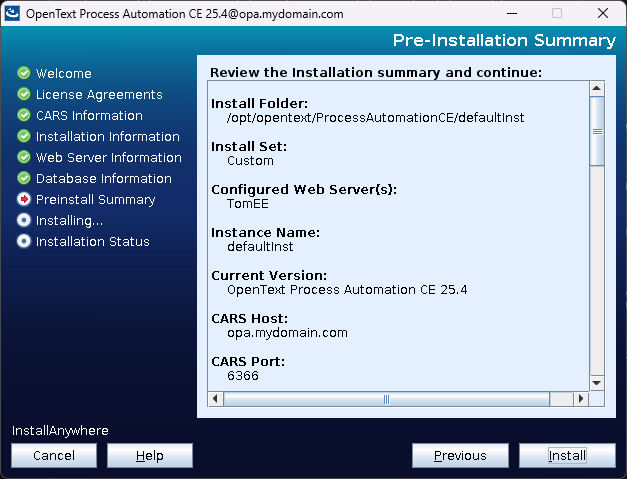Click the Welcome step checkmark icon
Image resolution: width=627 pixels, height=479 pixels.
point(24,73)
